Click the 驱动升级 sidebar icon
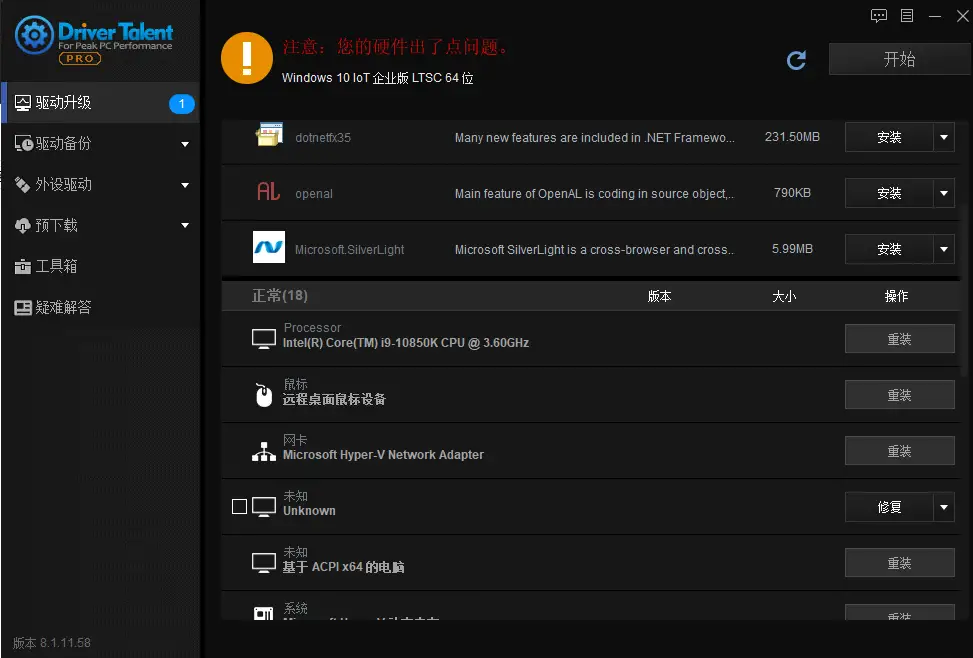Viewport: 973px width, 658px height. (x=23, y=103)
